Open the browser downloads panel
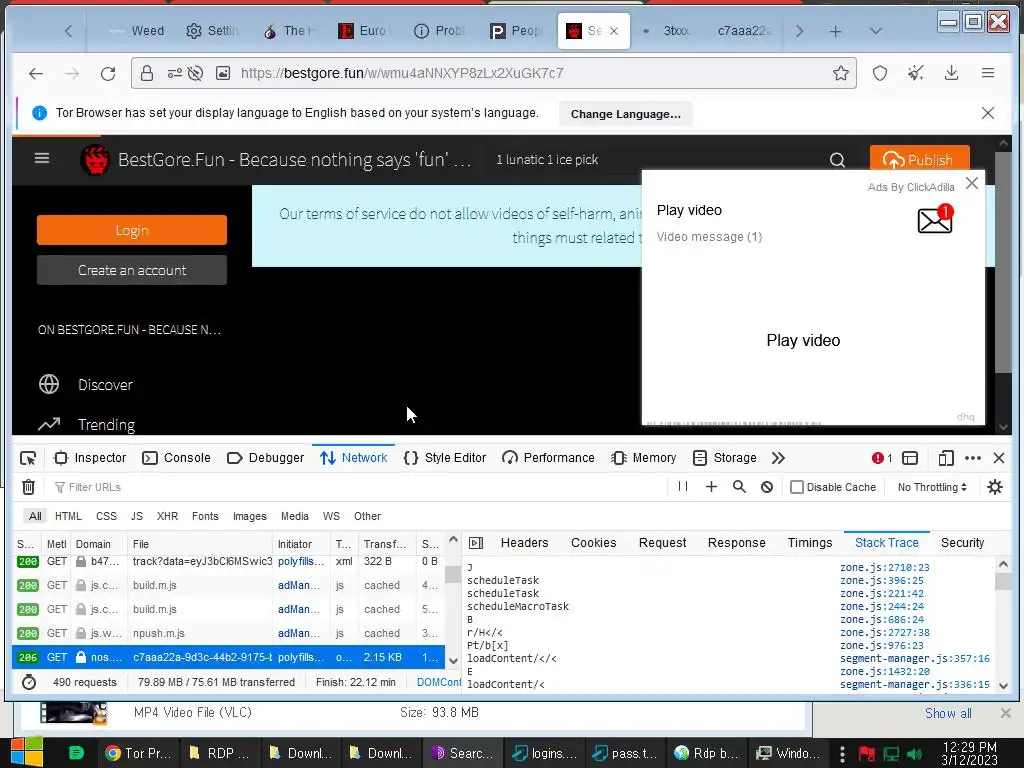 952,73
